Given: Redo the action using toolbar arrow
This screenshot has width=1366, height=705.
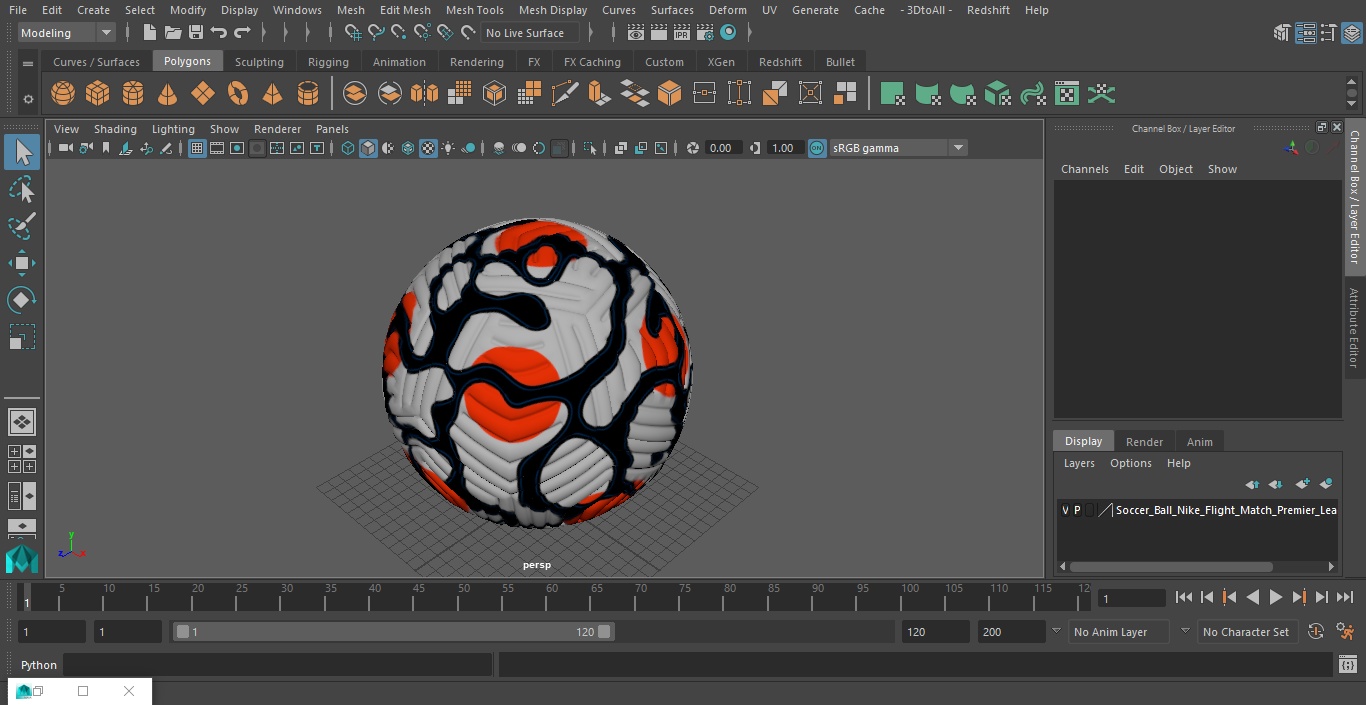Looking at the screenshot, I should [242, 33].
